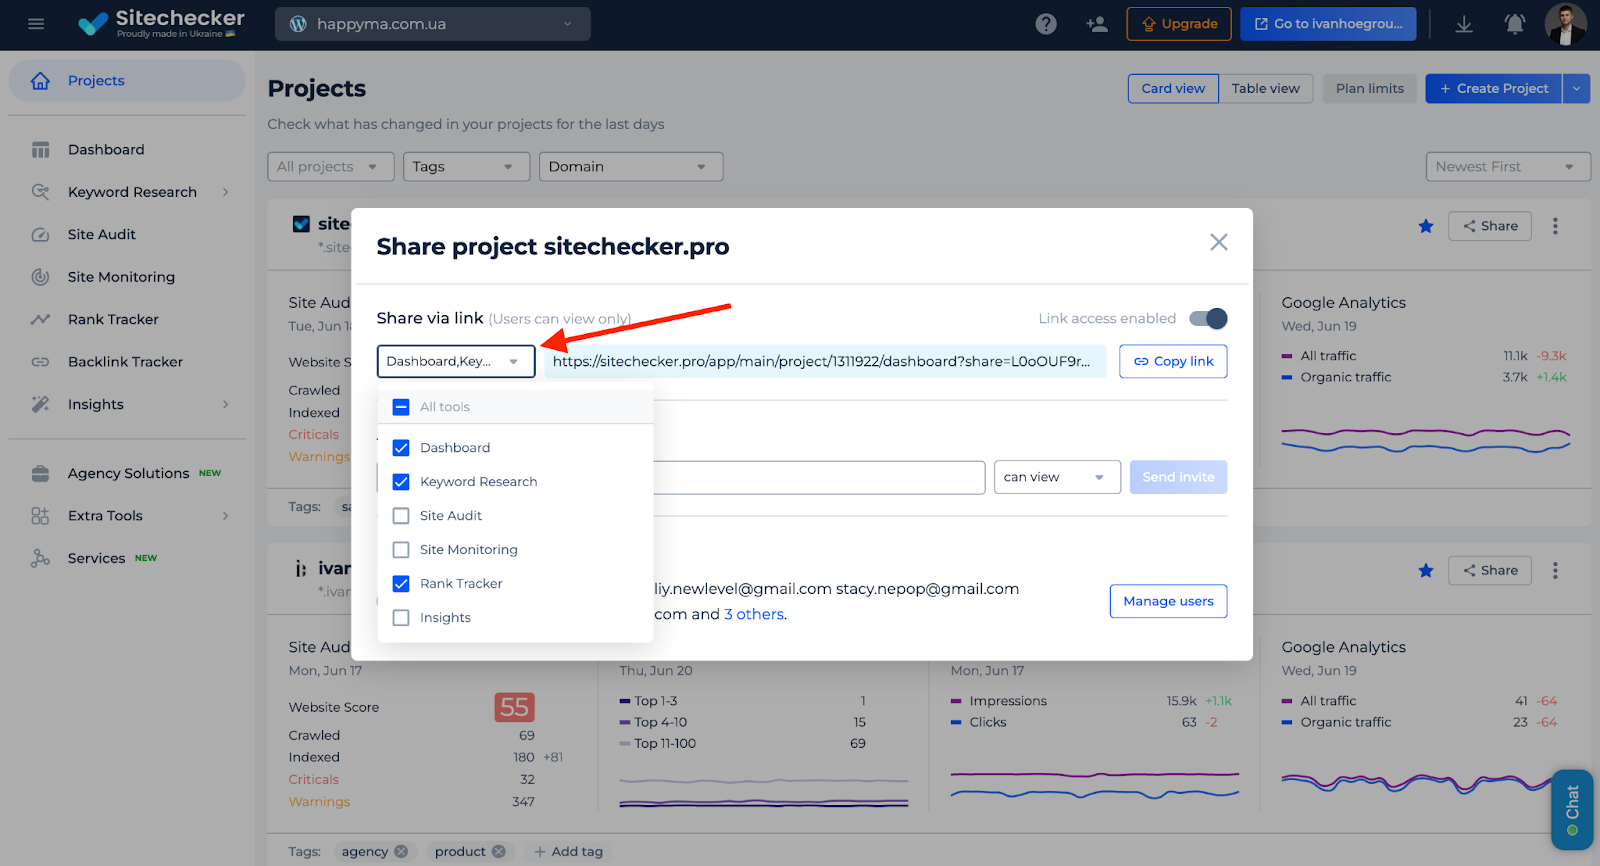Remove the product tag with x icon
This screenshot has width=1600, height=866.
[498, 852]
